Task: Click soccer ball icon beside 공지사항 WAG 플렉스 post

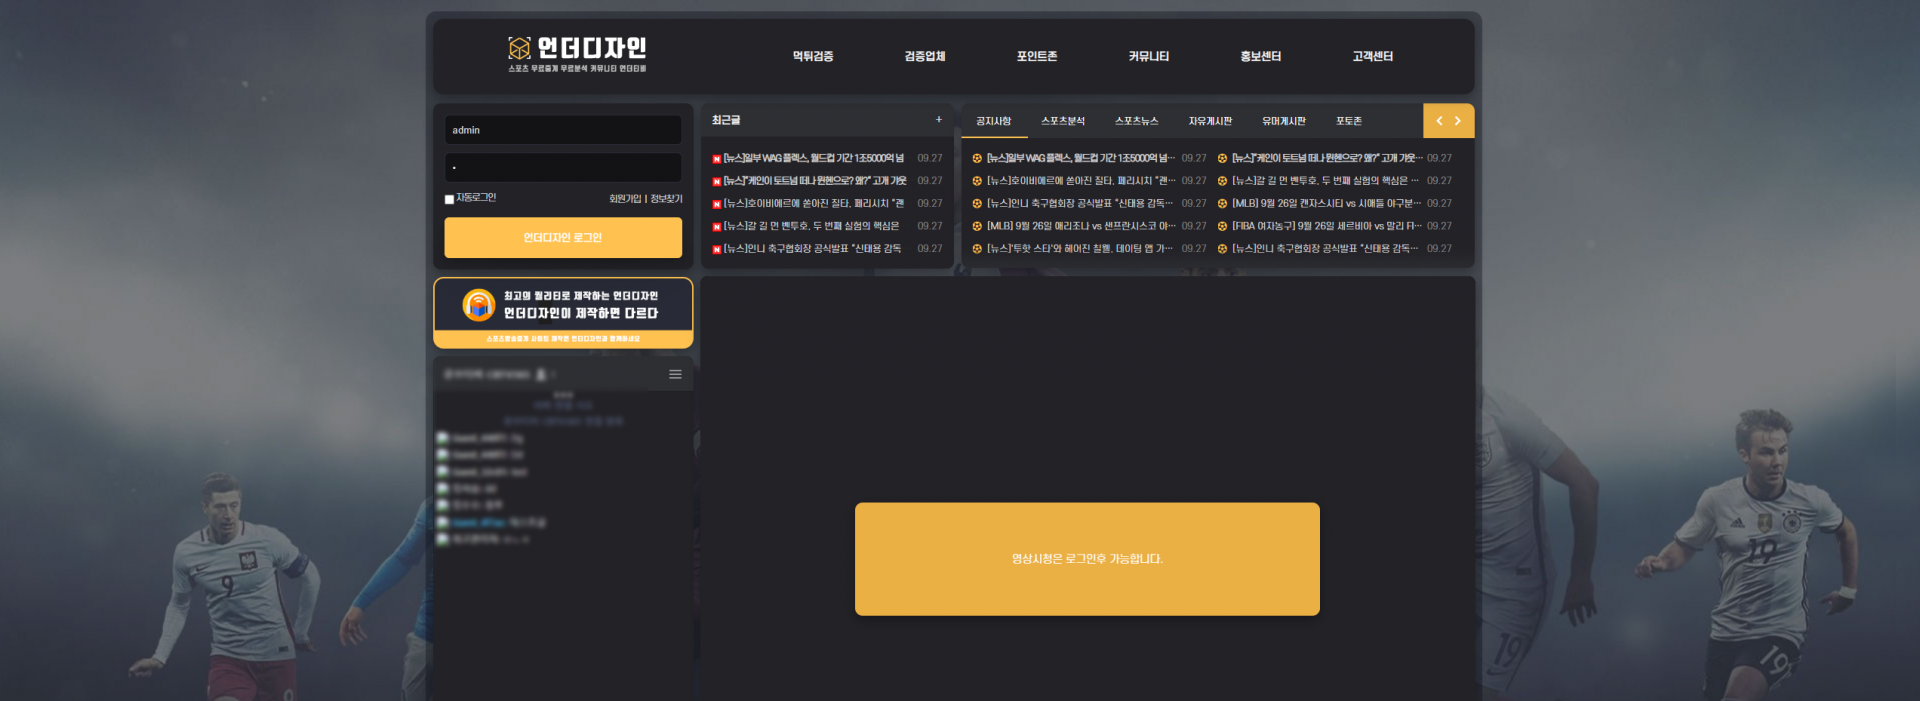Action: tap(977, 158)
